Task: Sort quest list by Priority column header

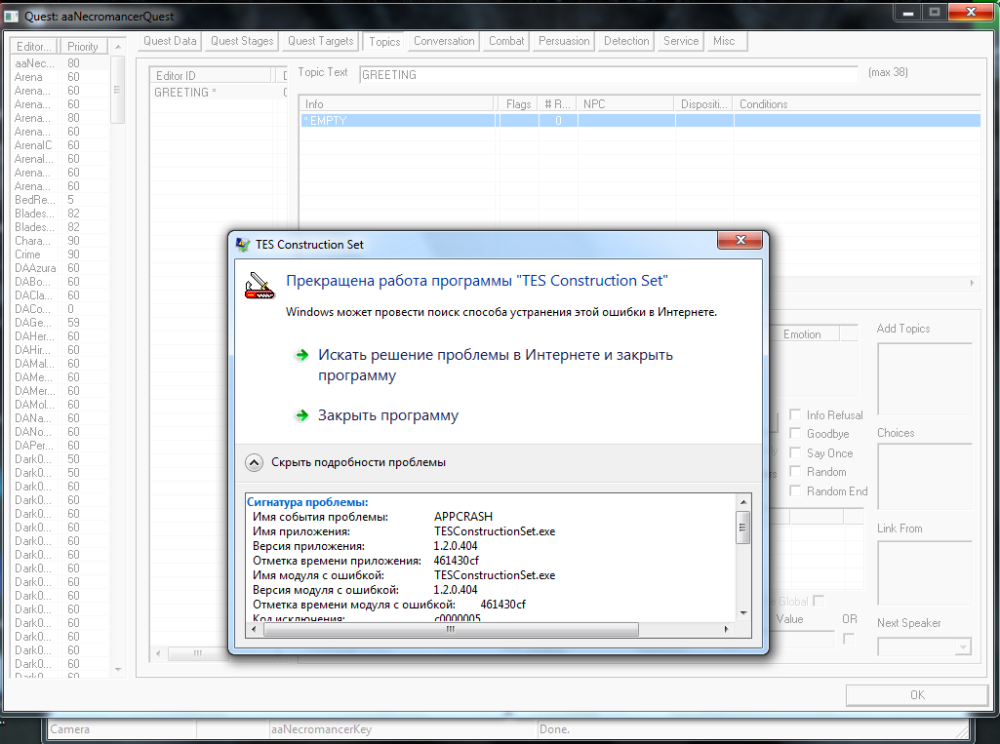Action: click(85, 47)
